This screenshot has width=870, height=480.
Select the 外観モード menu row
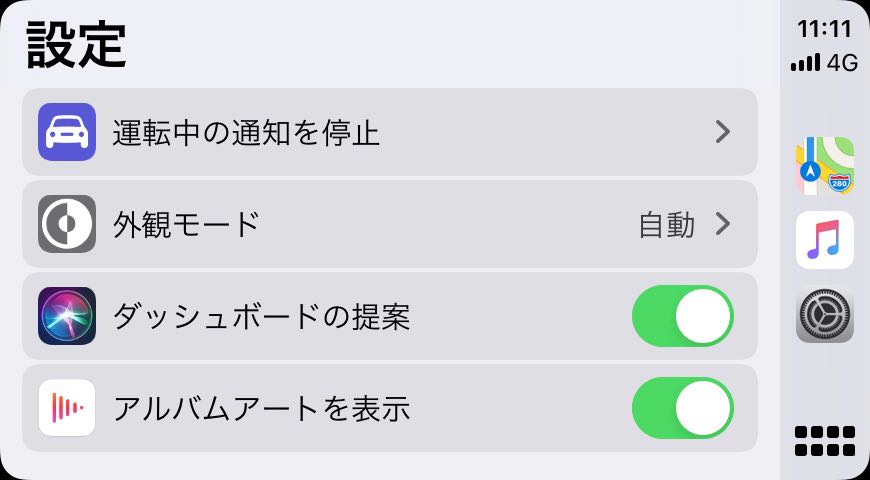click(x=389, y=224)
